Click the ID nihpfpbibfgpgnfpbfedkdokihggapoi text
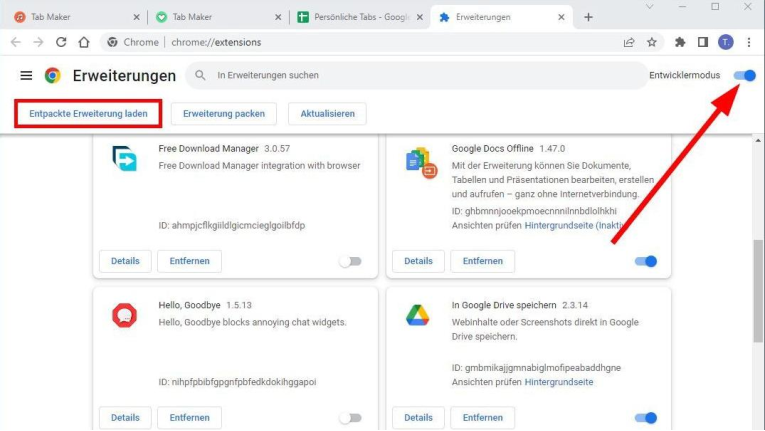Screen dimensions: 765x431 click(237, 382)
